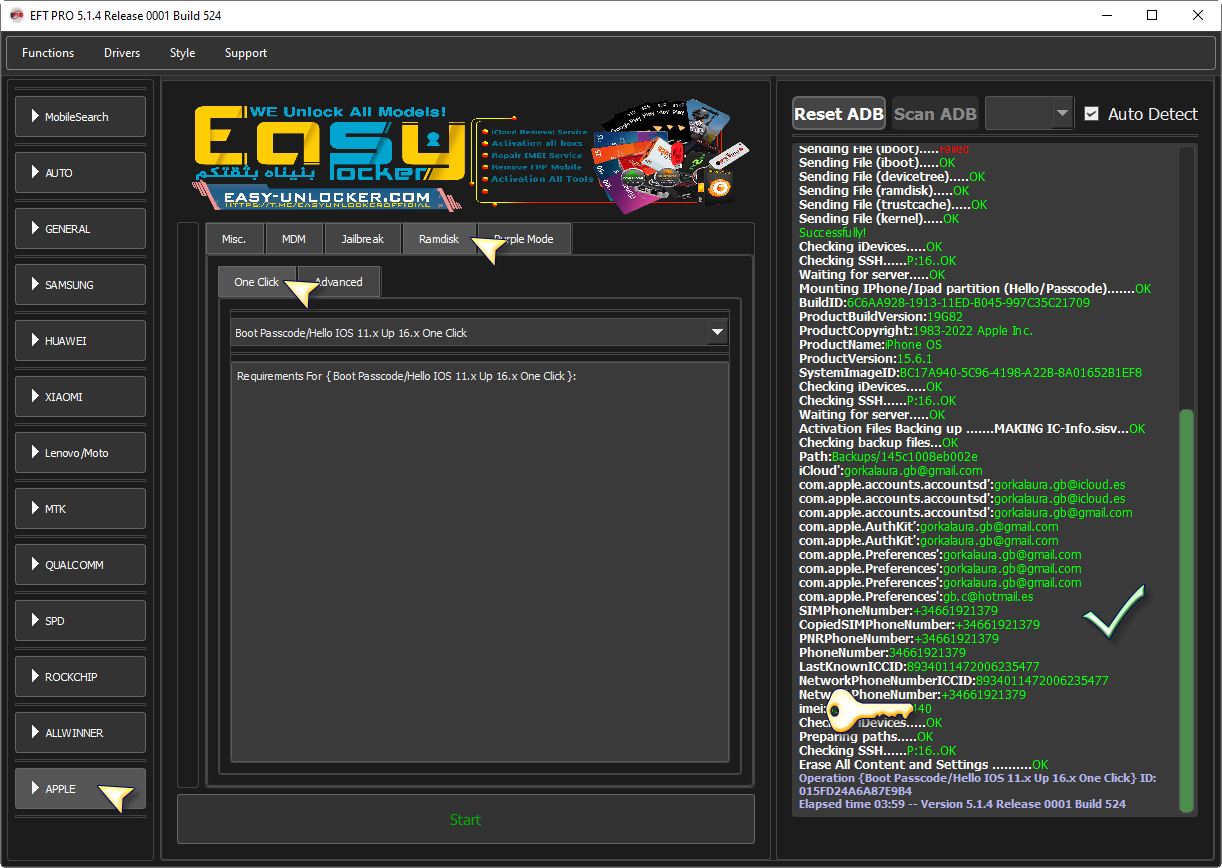Select the One Click sub-tab
Screen dimensions: 1222x868
pos(257,282)
